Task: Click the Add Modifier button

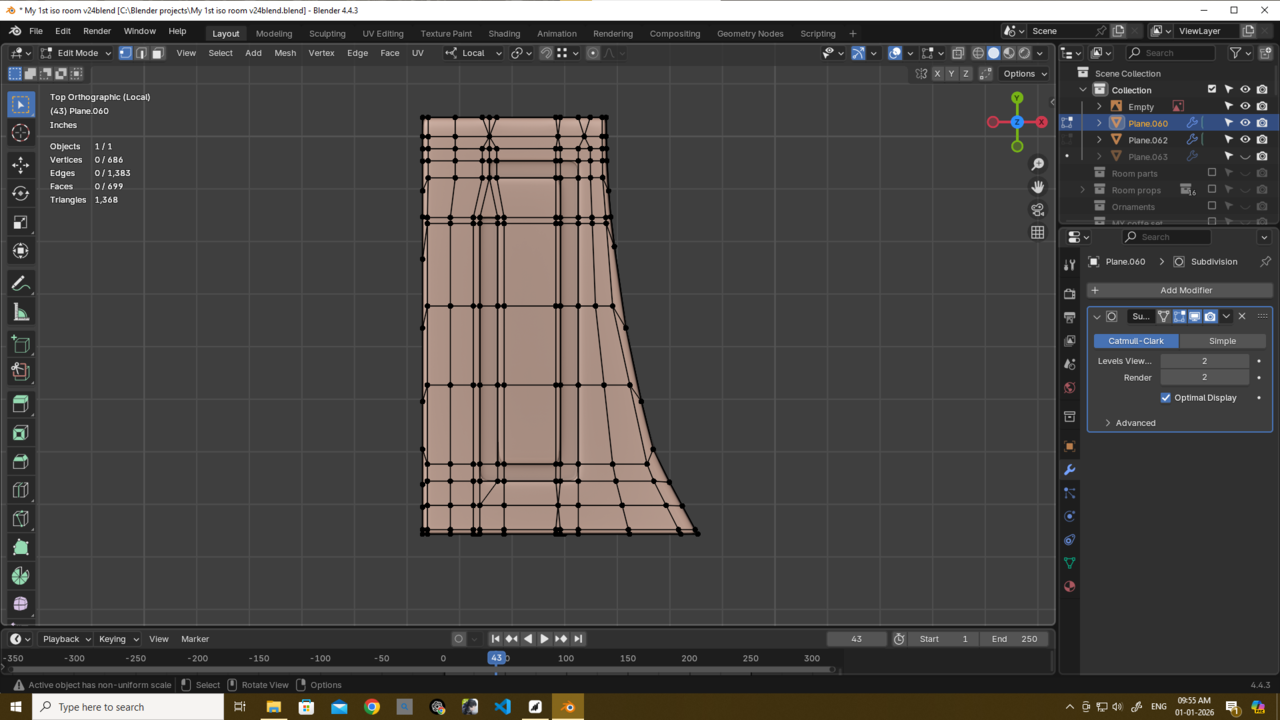Action: pos(1185,290)
